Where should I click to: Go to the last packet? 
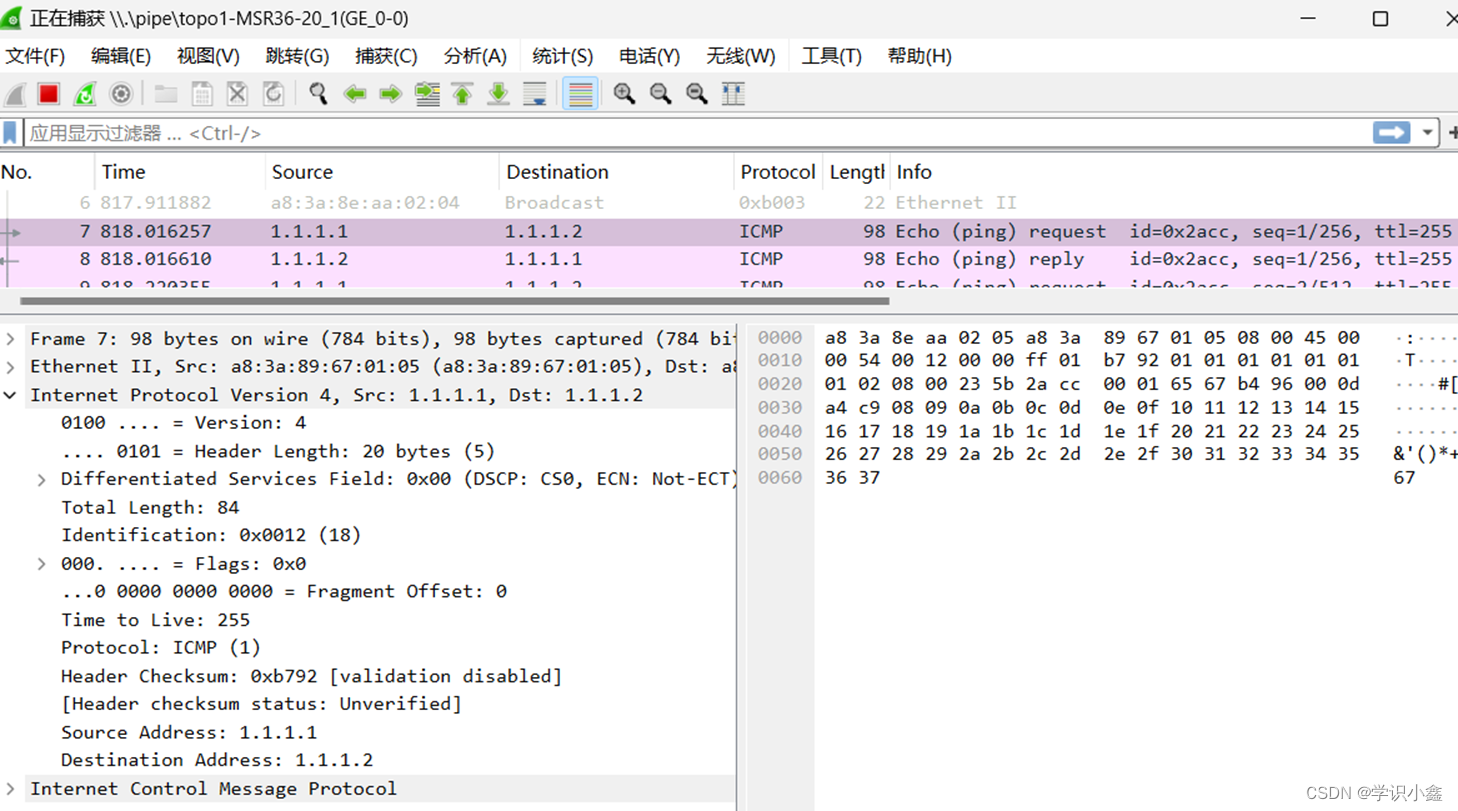[x=495, y=93]
